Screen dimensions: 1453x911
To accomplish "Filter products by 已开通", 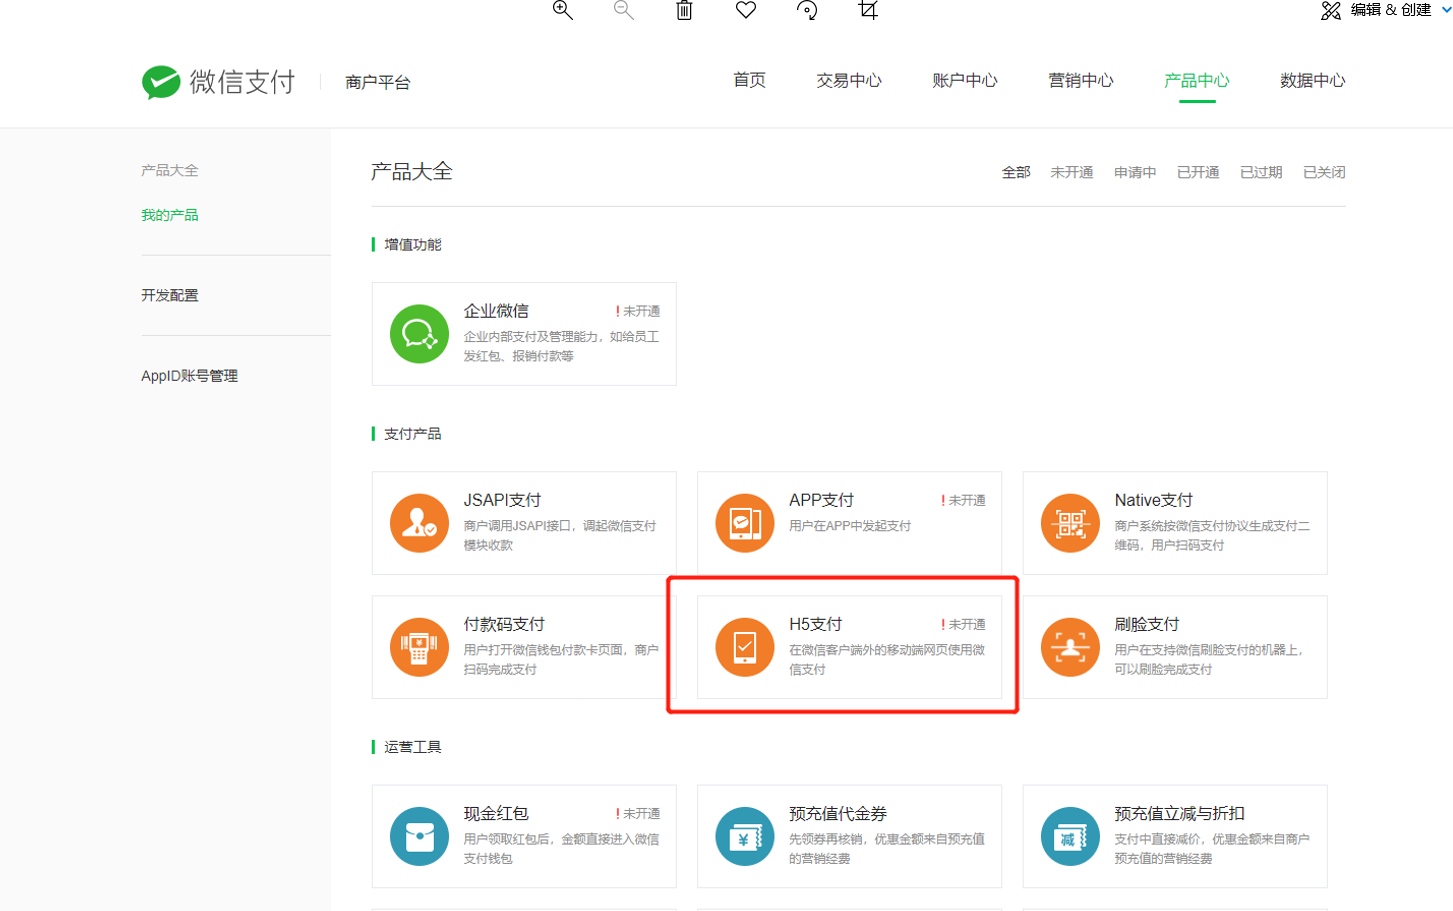I will [1198, 172].
